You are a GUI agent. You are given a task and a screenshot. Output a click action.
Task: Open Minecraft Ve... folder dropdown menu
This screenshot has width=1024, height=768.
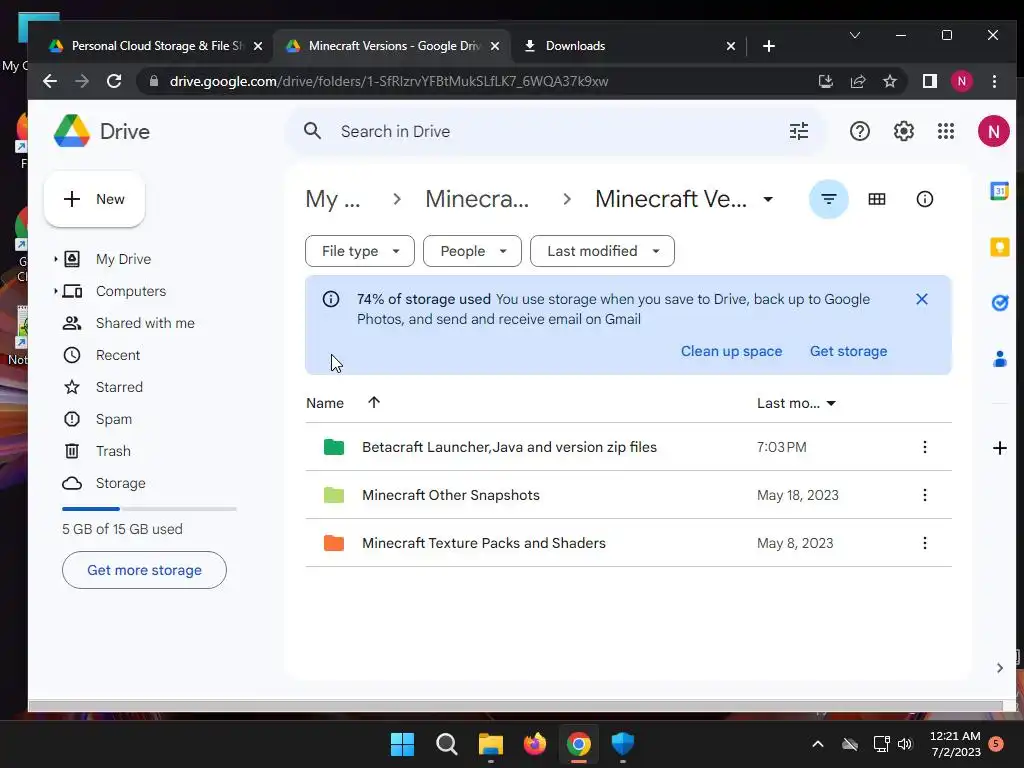click(768, 199)
